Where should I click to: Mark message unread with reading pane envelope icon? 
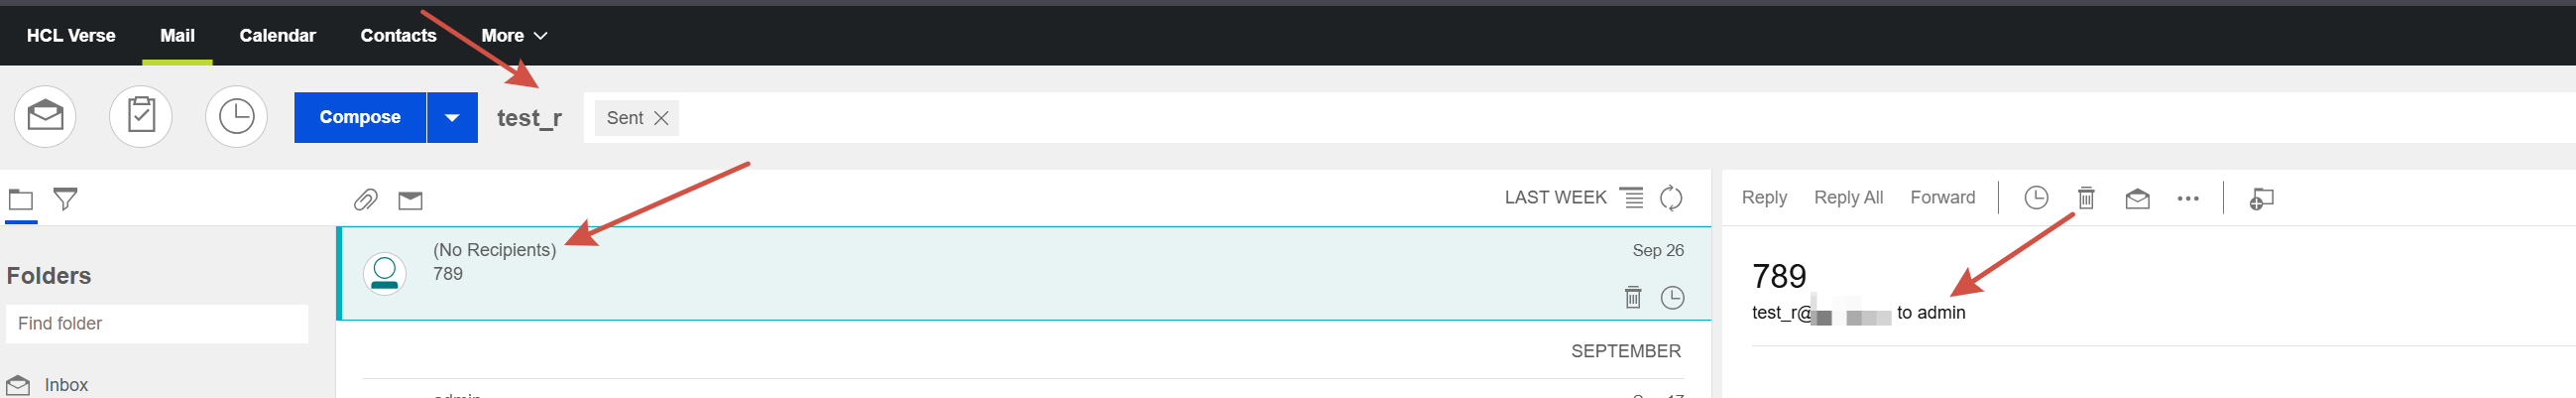click(x=2137, y=198)
